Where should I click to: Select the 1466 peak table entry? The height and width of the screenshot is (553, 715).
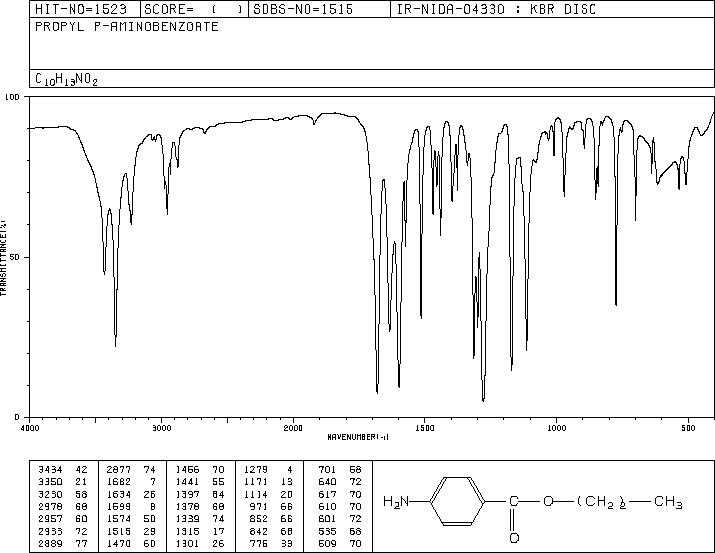pyautogui.click(x=200, y=470)
